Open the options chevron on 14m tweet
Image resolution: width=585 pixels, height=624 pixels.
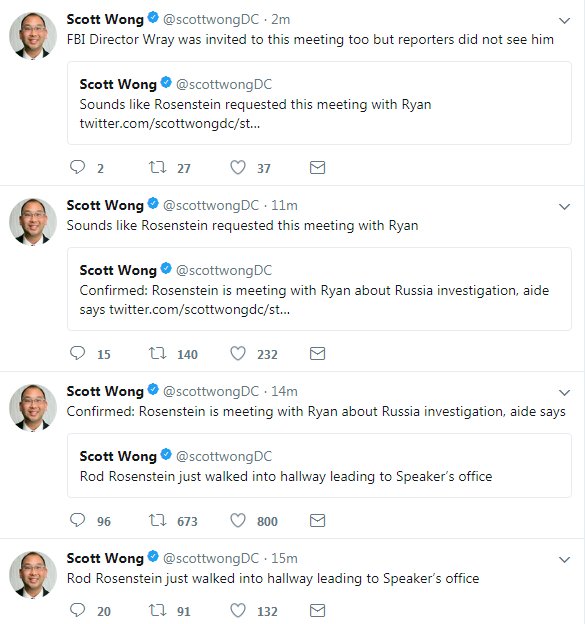(564, 392)
